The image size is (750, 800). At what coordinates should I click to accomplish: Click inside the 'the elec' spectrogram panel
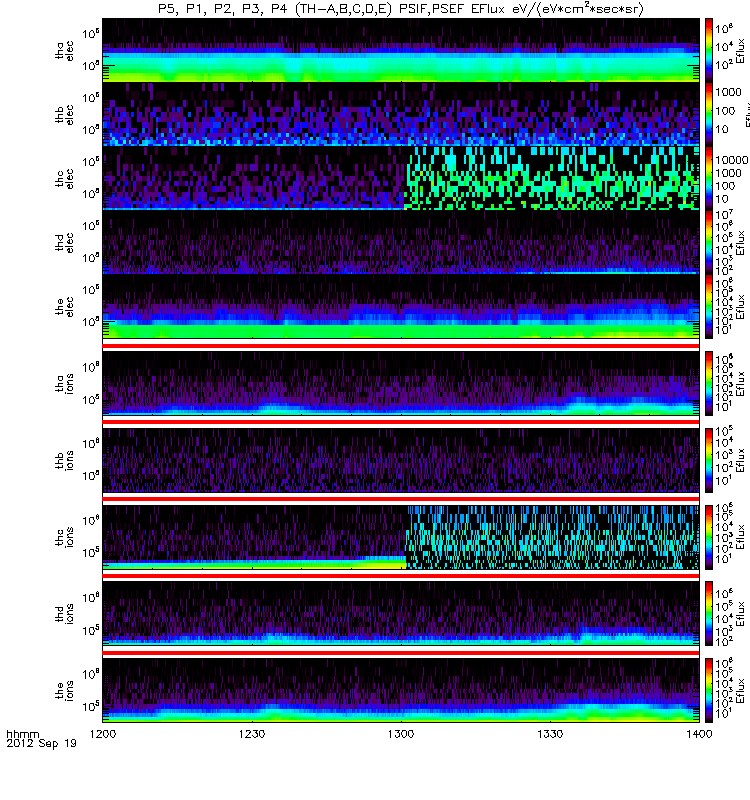(401, 307)
